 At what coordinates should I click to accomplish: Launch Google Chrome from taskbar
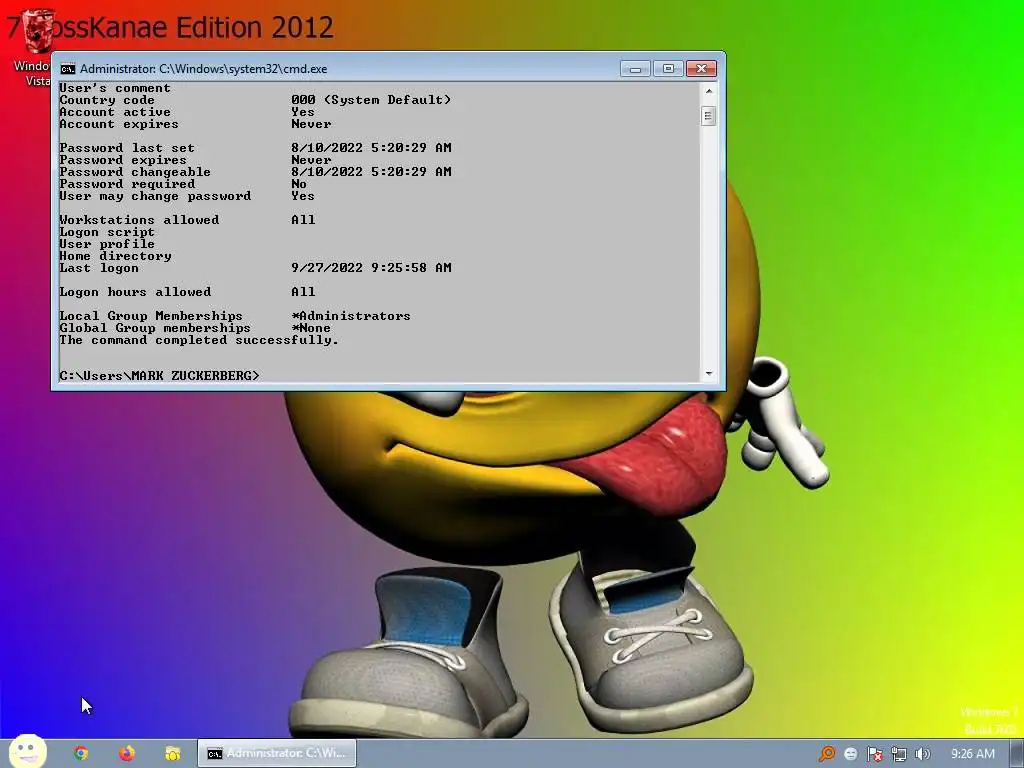[81, 754]
